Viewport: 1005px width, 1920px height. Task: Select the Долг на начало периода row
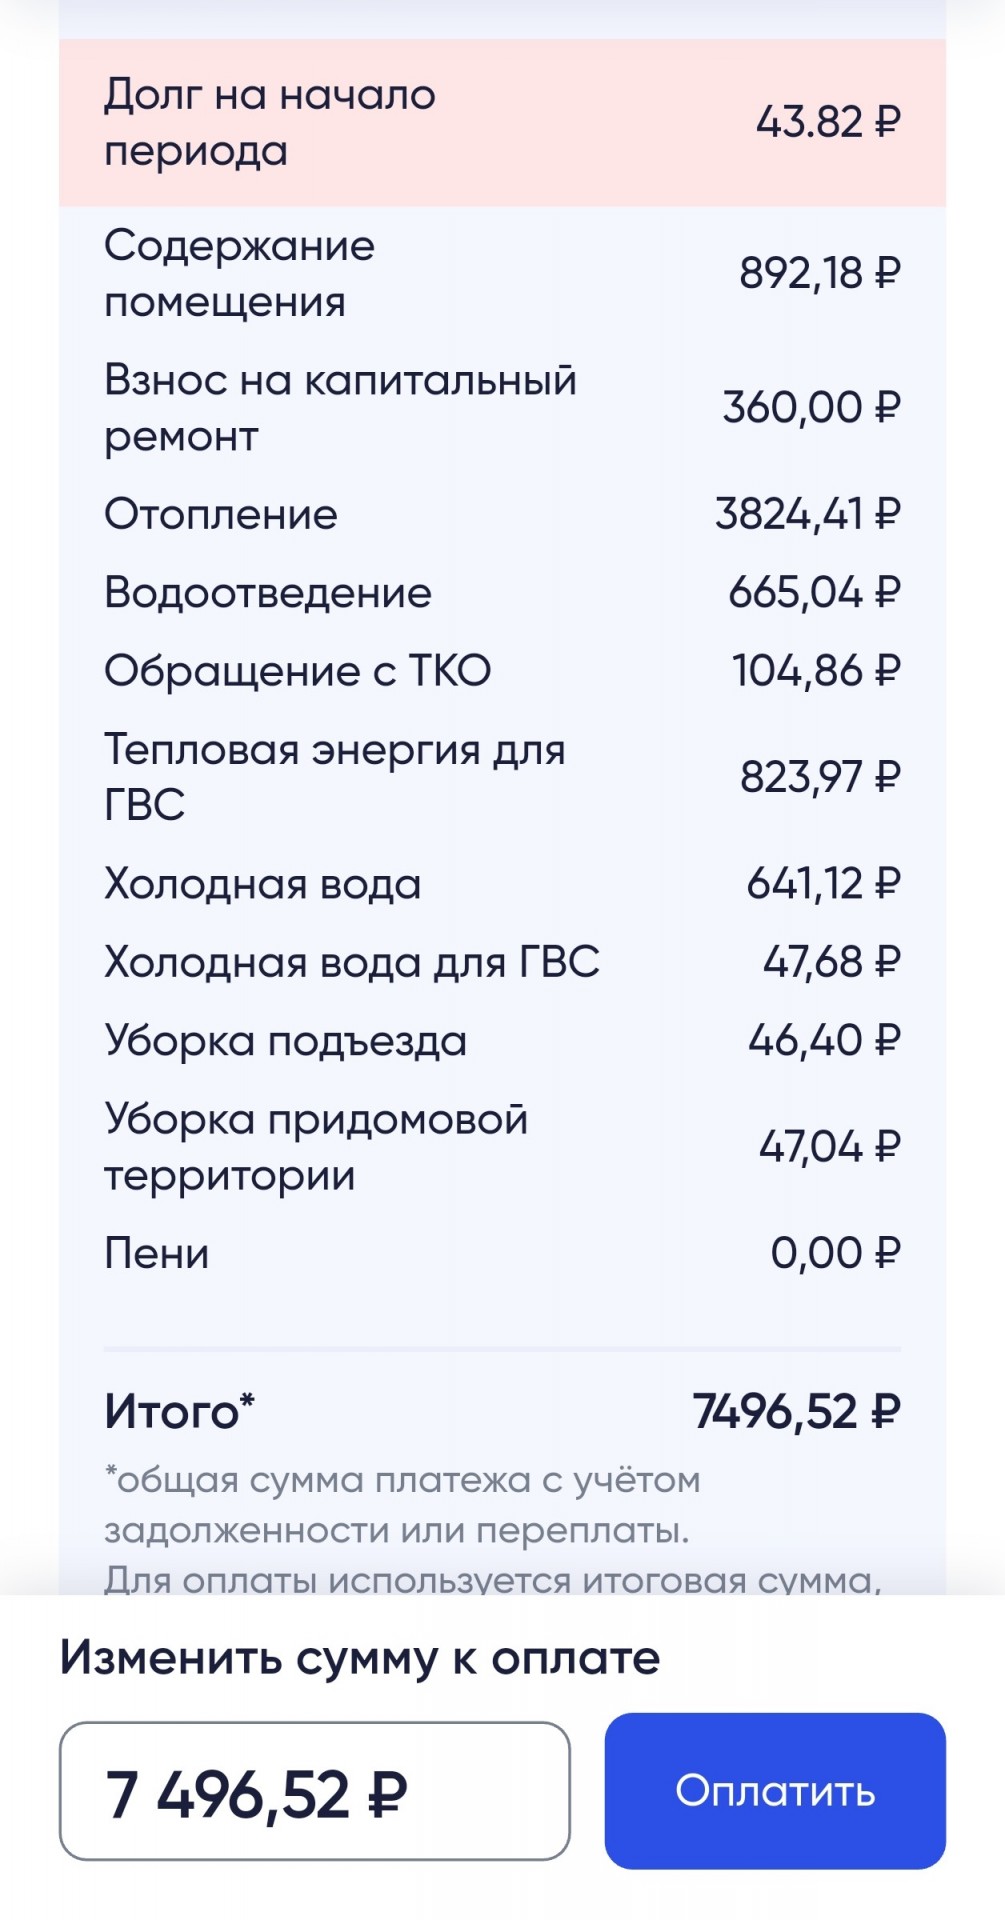502,123
